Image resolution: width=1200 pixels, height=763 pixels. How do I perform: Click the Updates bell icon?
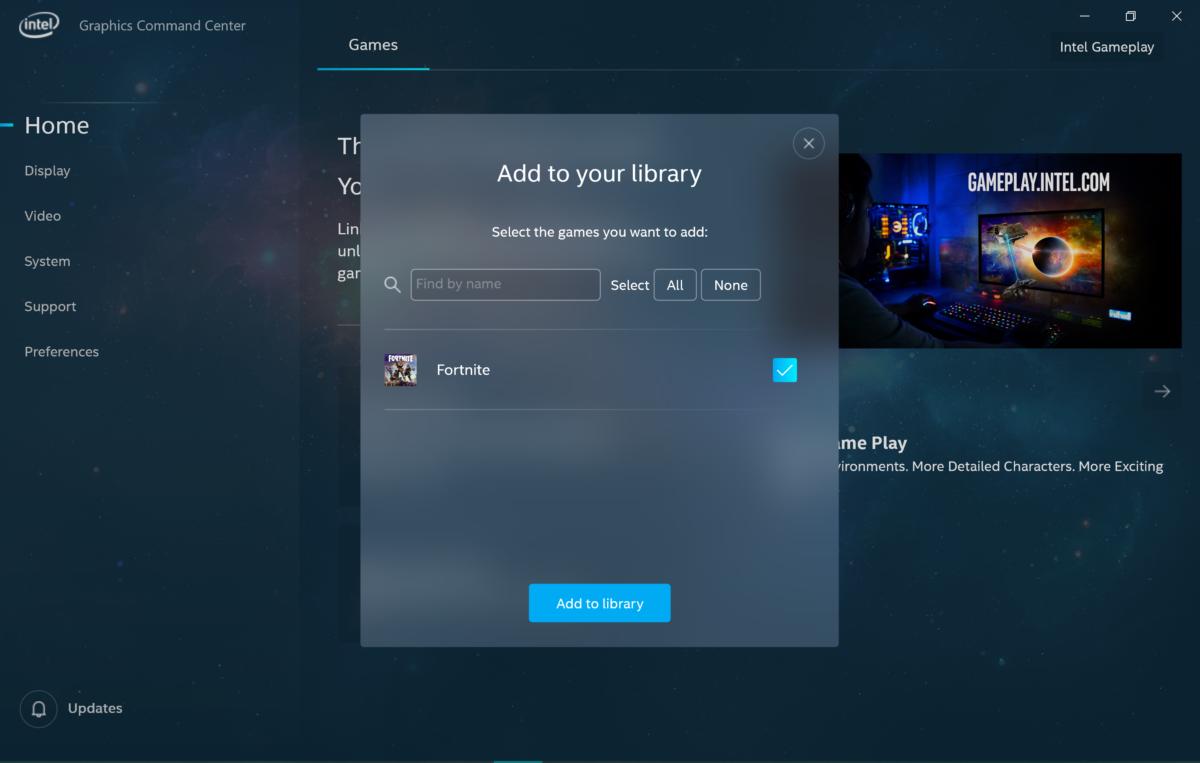click(39, 709)
